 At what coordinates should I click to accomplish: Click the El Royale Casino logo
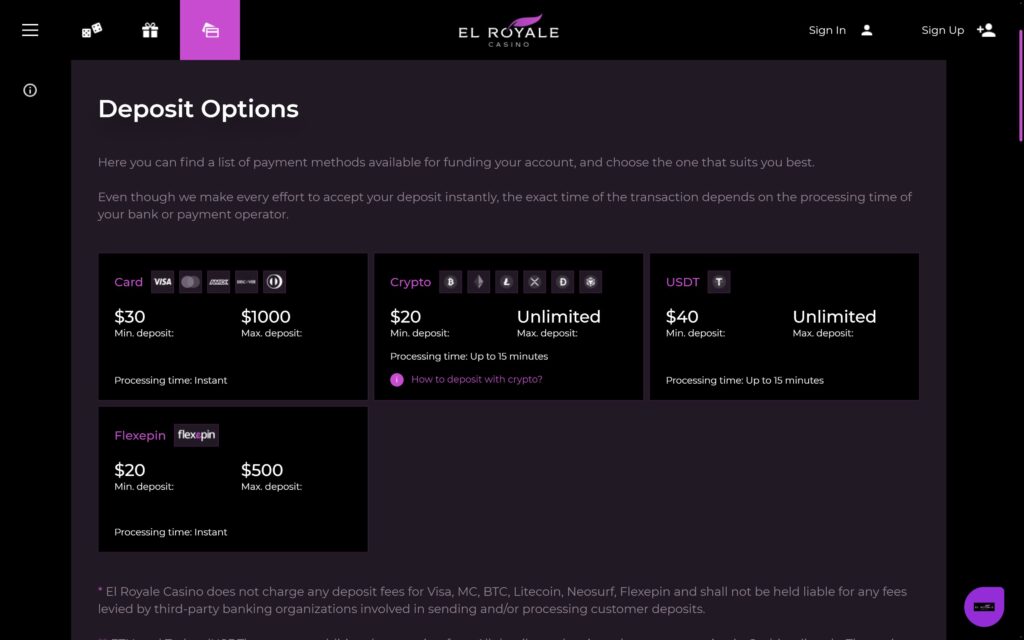pyautogui.click(x=511, y=30)
